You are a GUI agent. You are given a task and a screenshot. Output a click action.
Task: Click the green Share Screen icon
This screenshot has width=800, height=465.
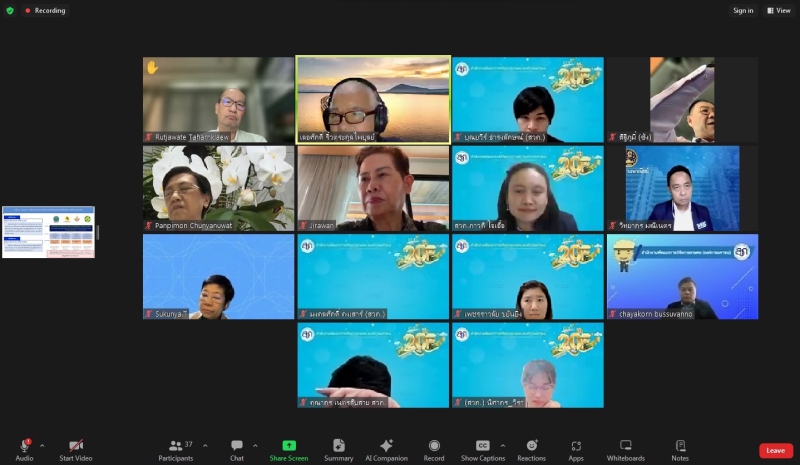click(289, 446)
